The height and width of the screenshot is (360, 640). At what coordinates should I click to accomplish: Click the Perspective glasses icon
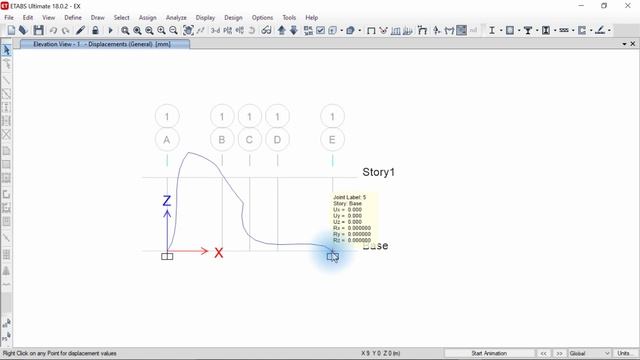(266, 30)
